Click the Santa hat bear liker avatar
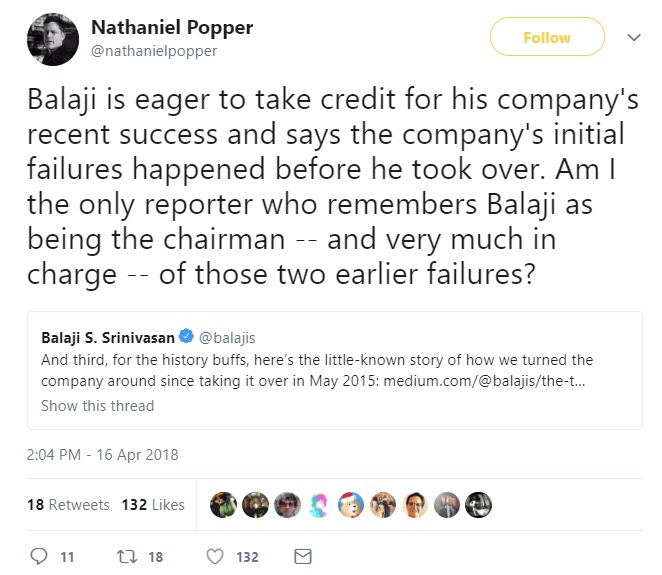Viewport: 662px width, 575px height. (351, 505)
